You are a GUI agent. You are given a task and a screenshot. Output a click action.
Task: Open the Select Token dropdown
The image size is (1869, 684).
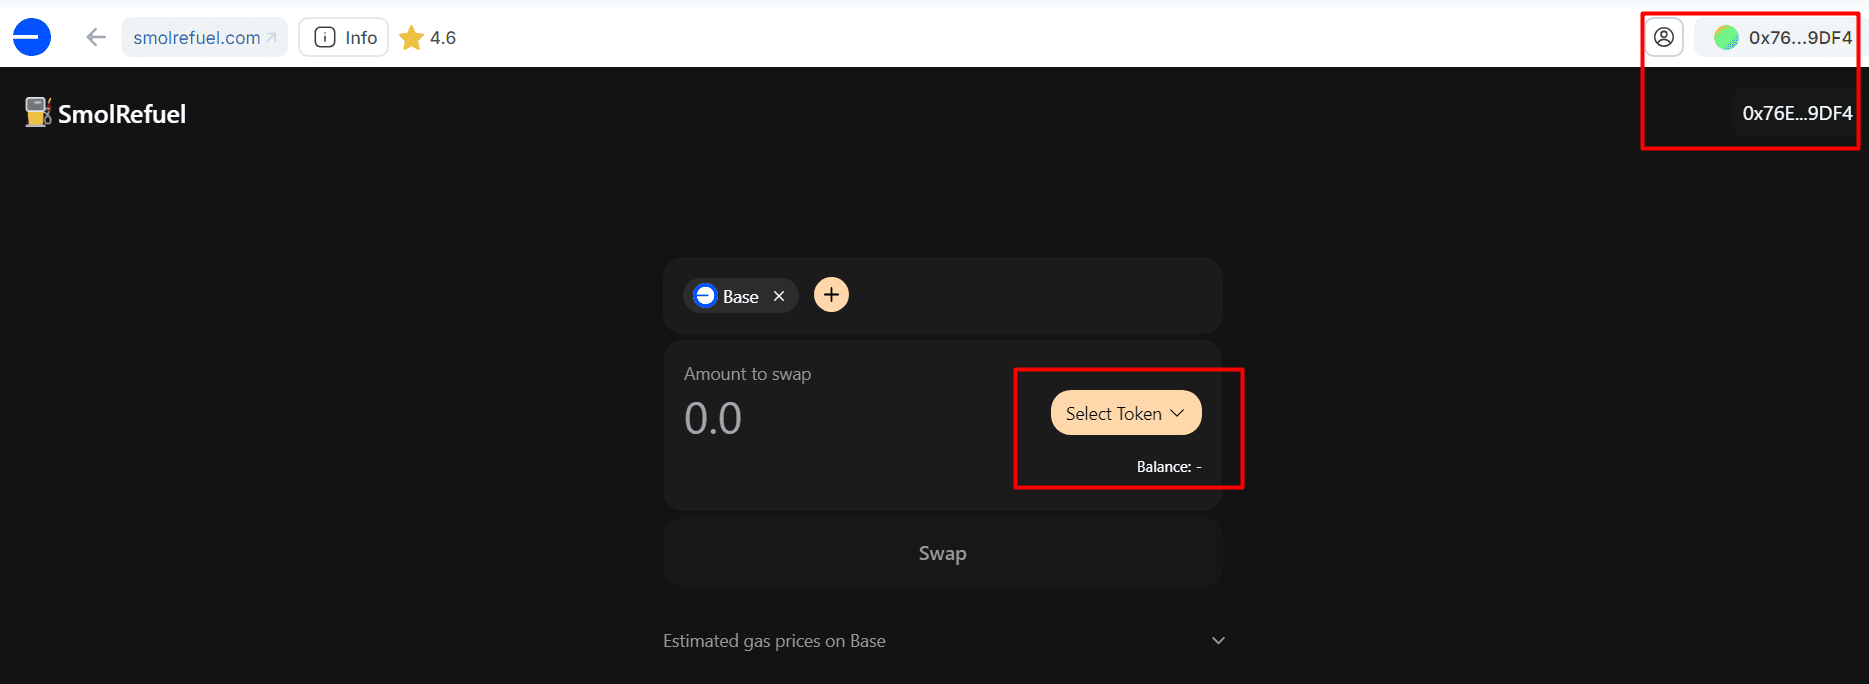tap(1126, 413)
